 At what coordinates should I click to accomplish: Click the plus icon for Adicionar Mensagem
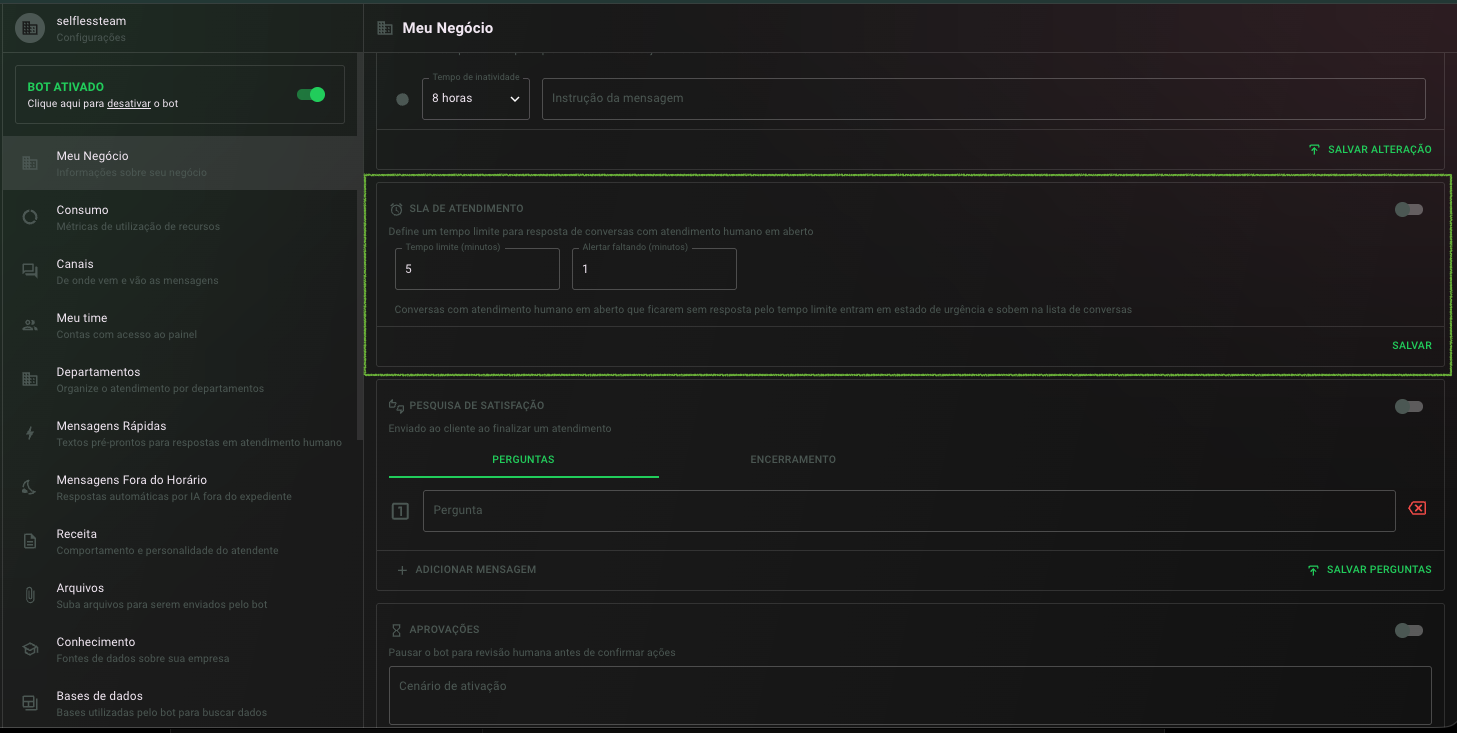402,570
